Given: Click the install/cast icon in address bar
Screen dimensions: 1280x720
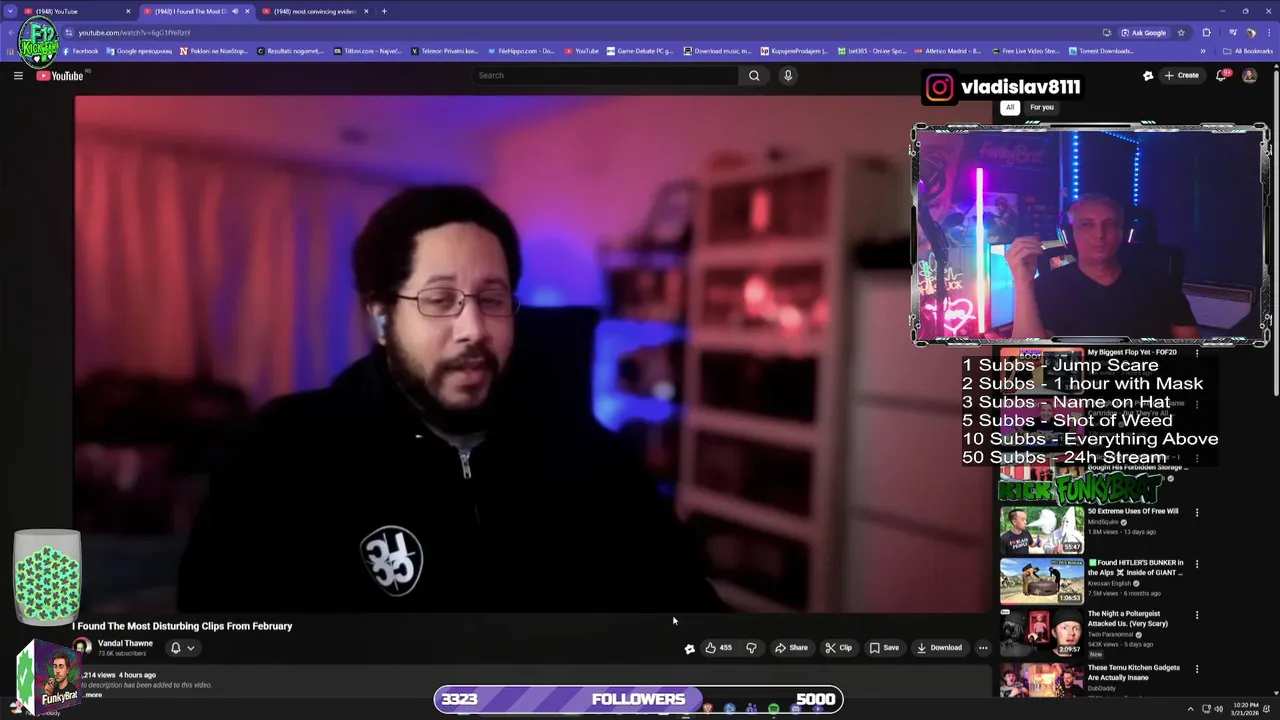Looking at the screenshot, I should (x=1107, y=32).
